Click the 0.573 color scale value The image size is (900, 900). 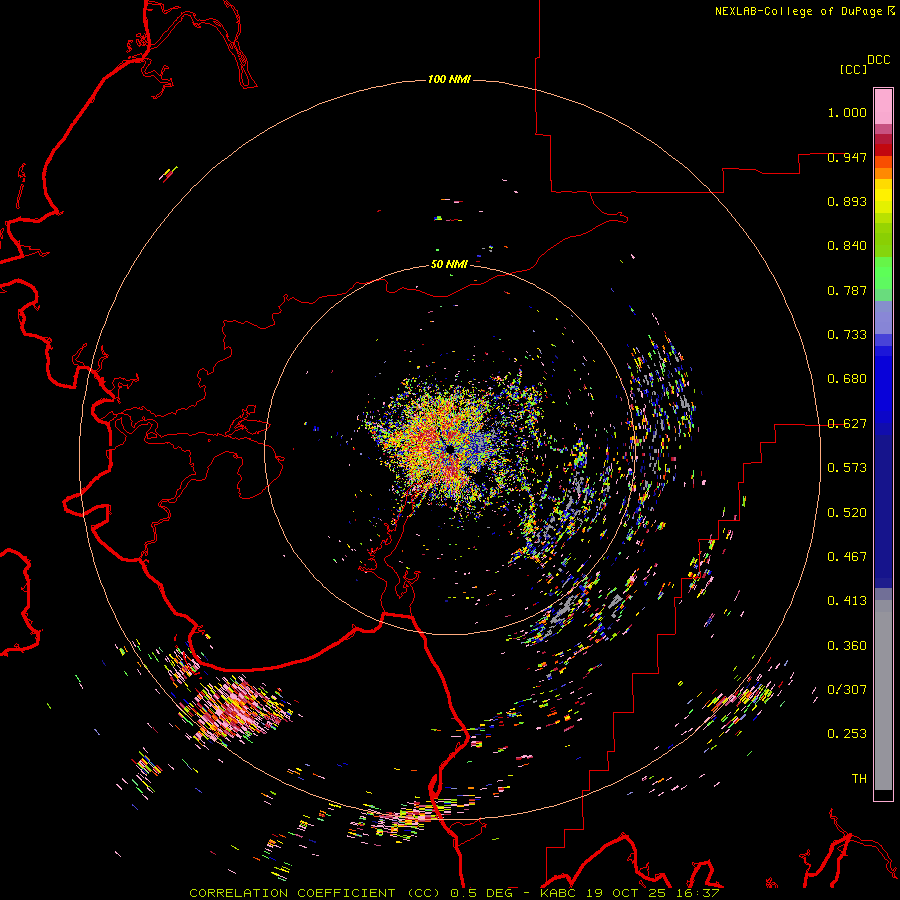847,468
